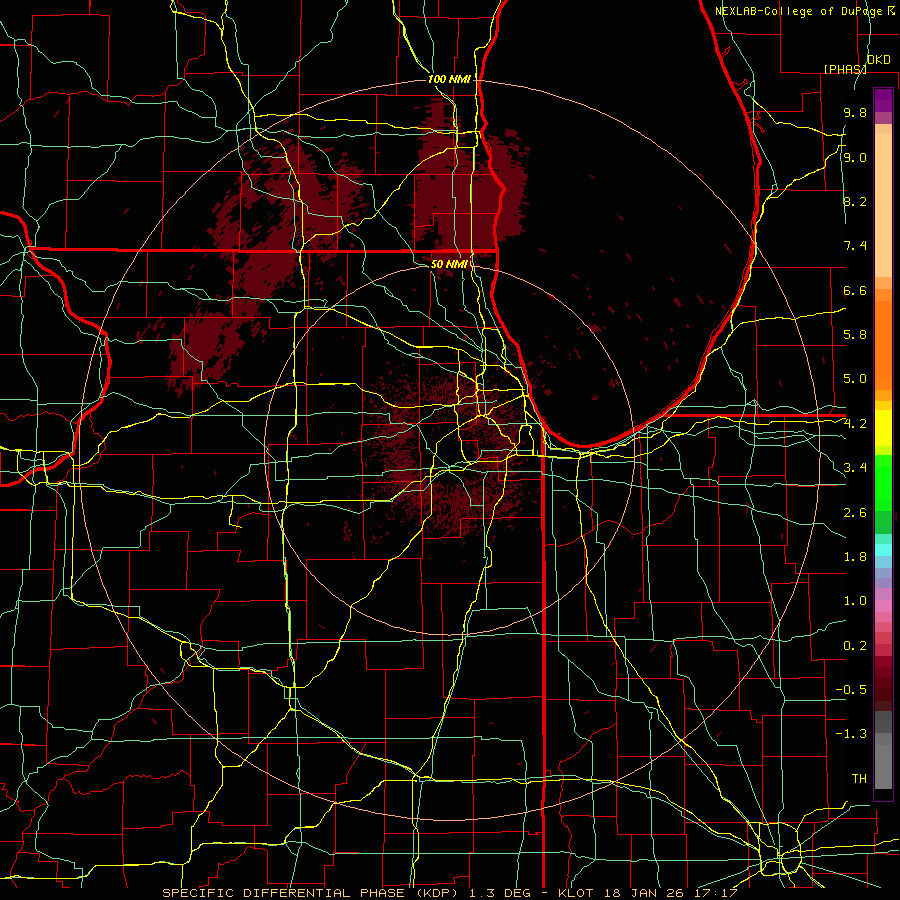Click the 1.0 scale label

pos(855,600)
